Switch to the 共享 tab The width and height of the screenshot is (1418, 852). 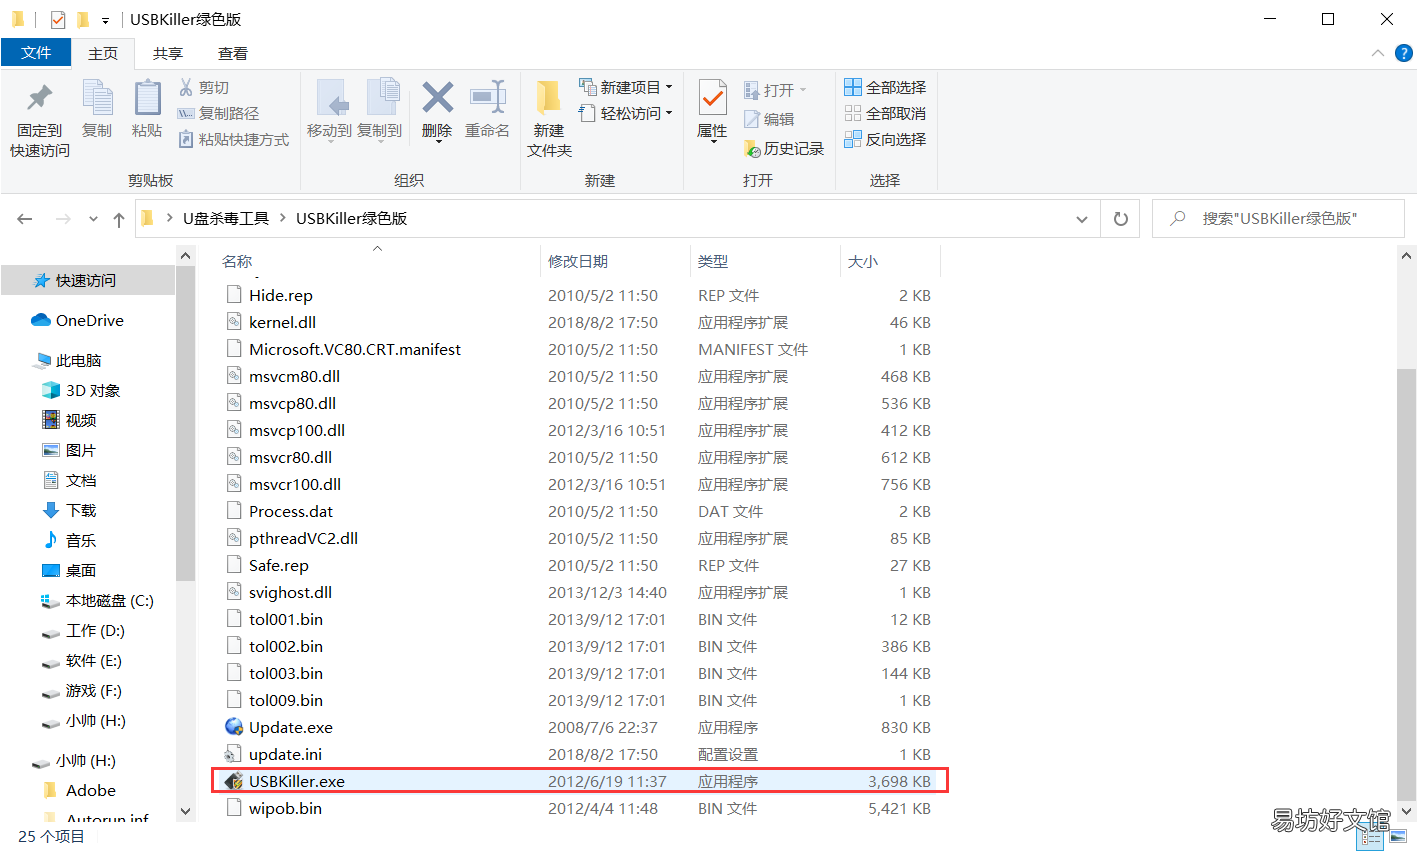click(x=168, y=53)
